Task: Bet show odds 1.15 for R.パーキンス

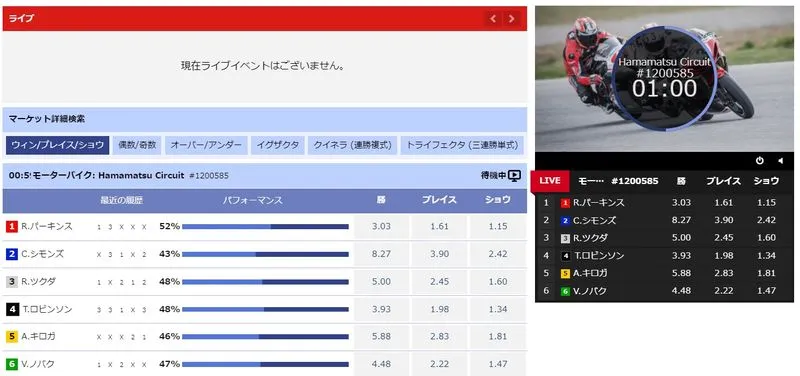Action: pyautogui.click(x=497, y=227)
